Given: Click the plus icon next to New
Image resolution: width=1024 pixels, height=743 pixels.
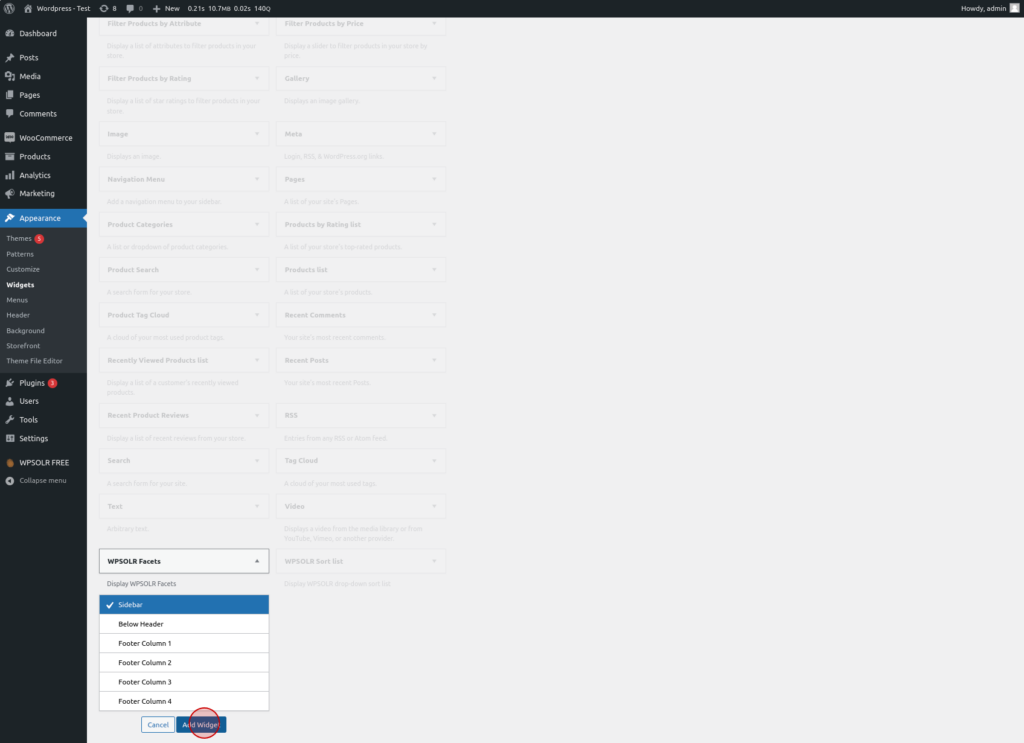Looking at the screenshot, I should point(157,8).
